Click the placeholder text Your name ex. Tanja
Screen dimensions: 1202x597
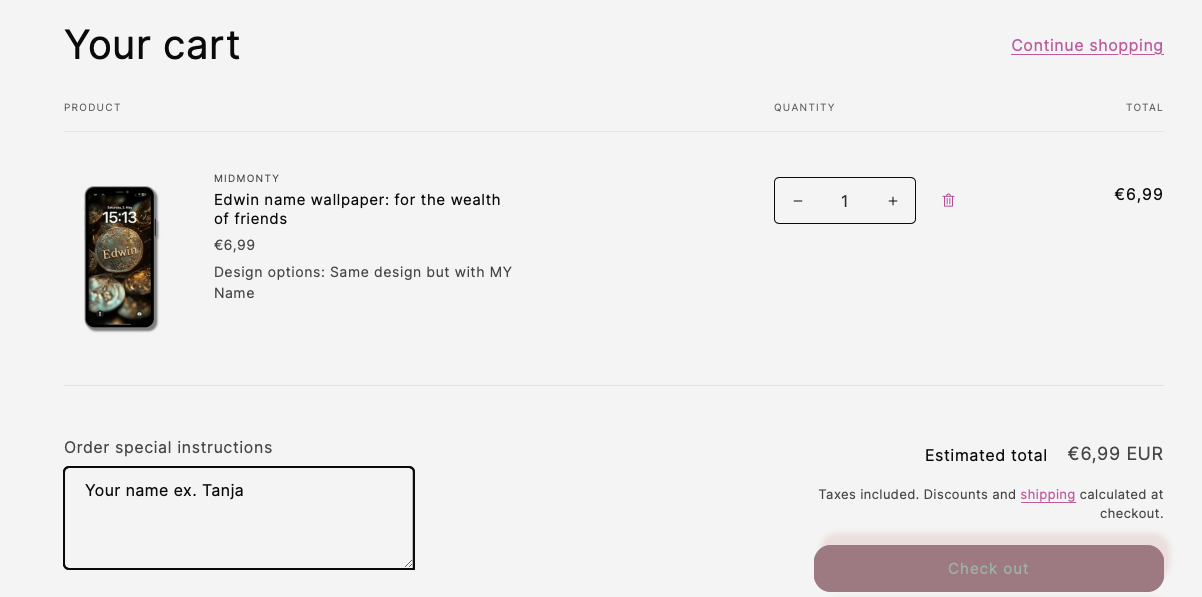coord(163,490)
